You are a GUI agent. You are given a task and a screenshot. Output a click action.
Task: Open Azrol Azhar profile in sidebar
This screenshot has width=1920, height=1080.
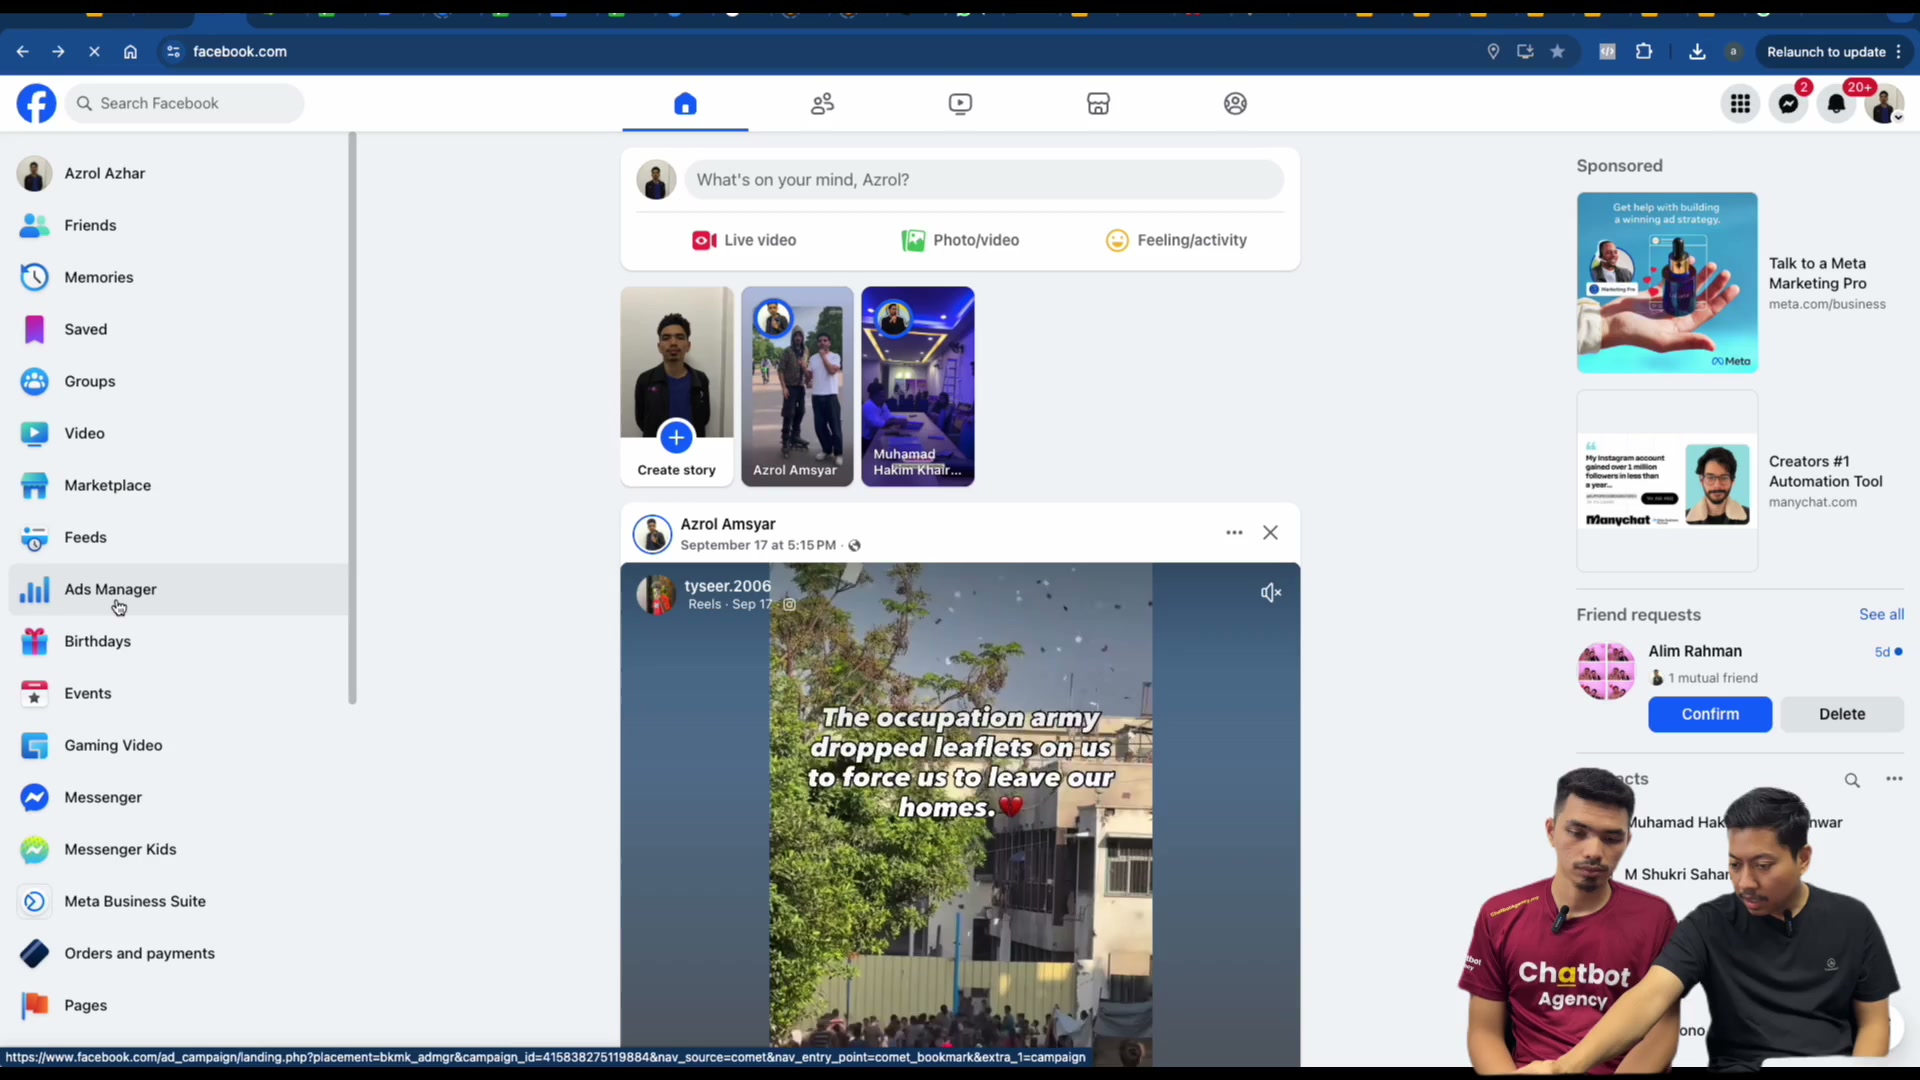pyautogui.click(x=178, y=173)
